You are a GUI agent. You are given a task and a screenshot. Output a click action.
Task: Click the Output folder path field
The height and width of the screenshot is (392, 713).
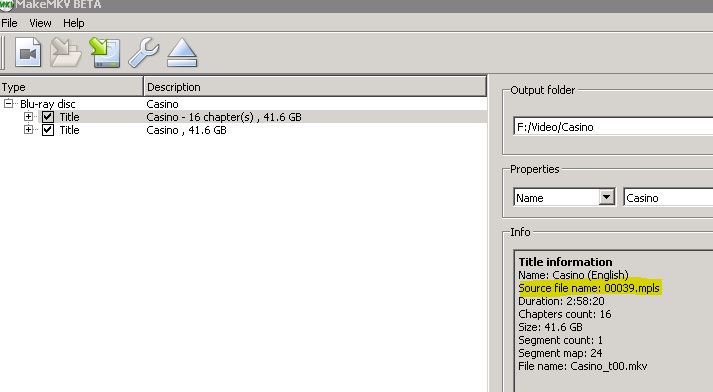613,127
